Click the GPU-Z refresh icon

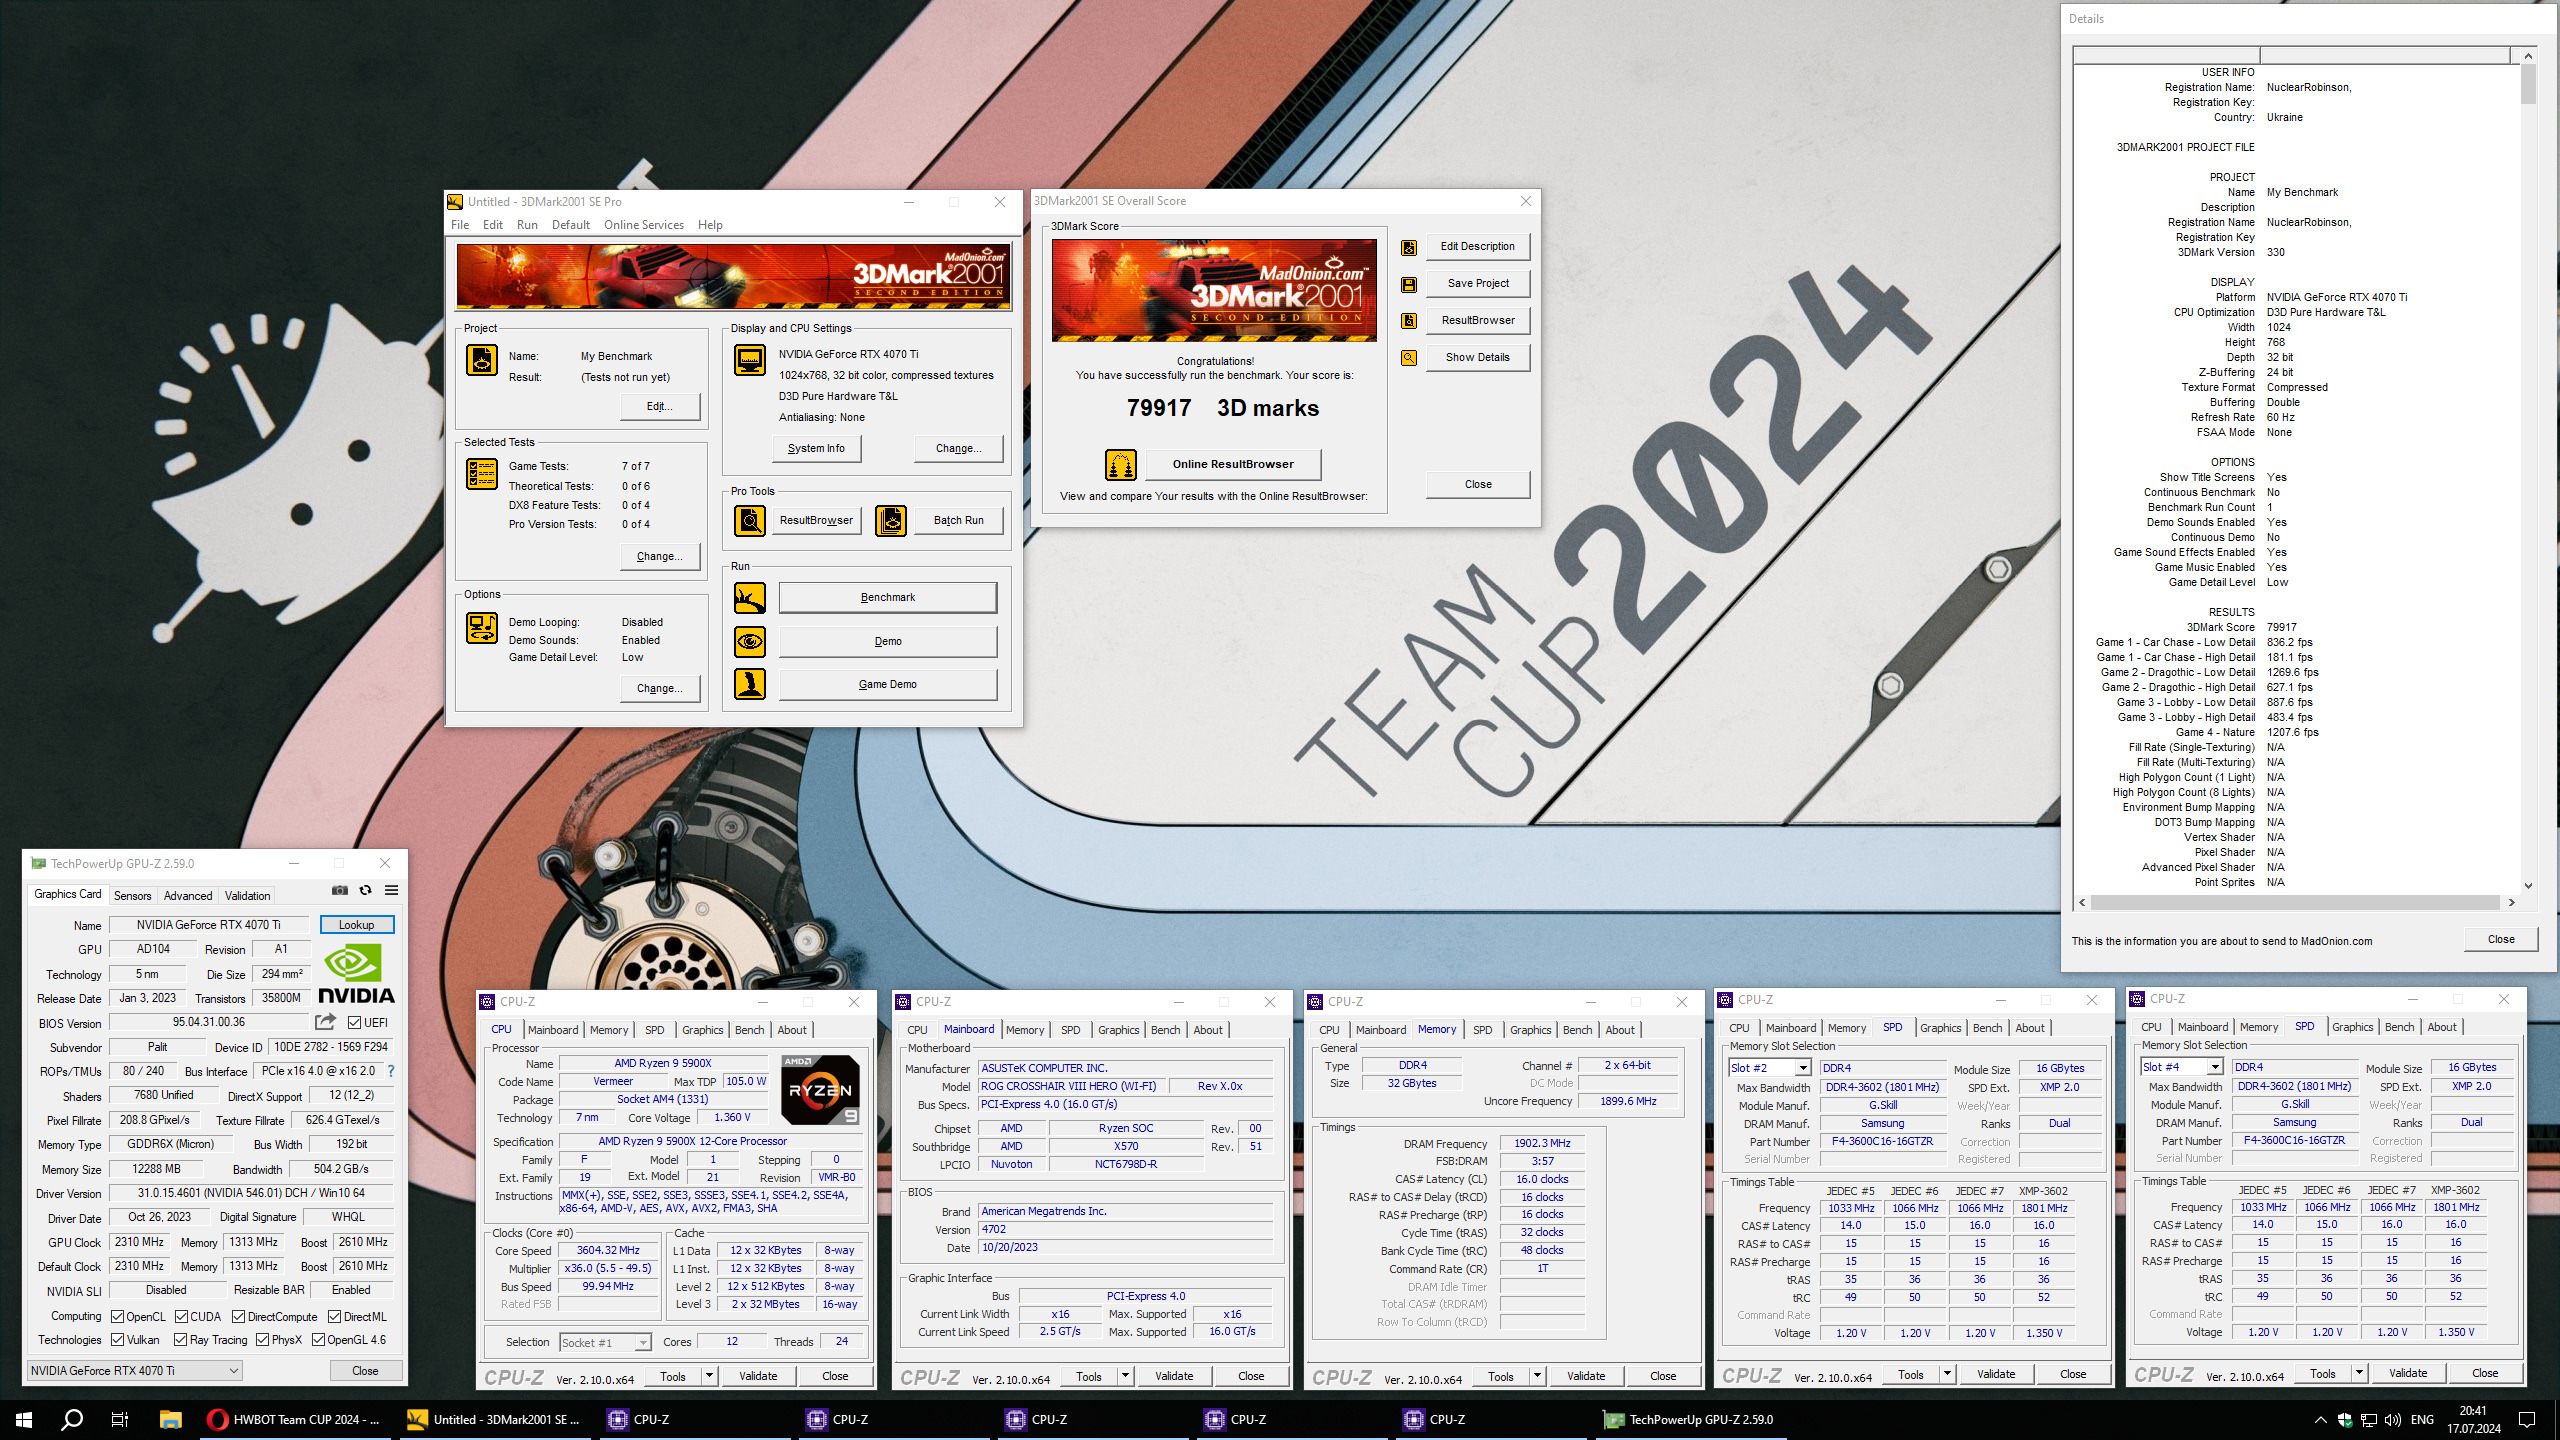(366, 890)
